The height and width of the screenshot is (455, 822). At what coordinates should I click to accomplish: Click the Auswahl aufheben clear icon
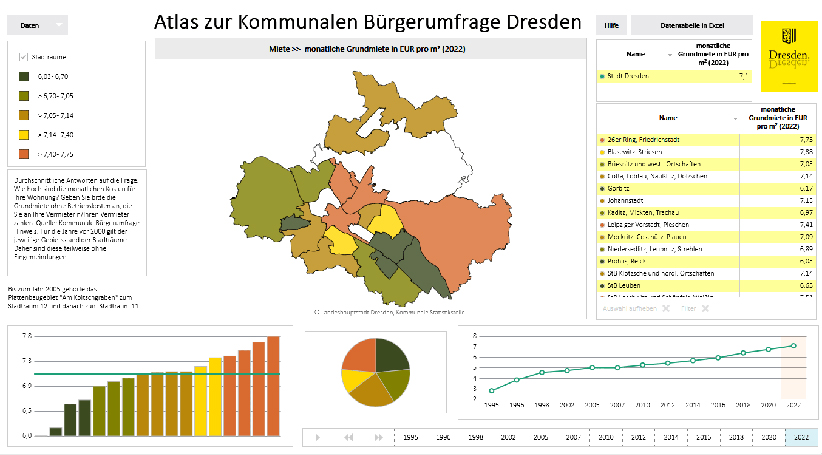(x=665, y=308)
